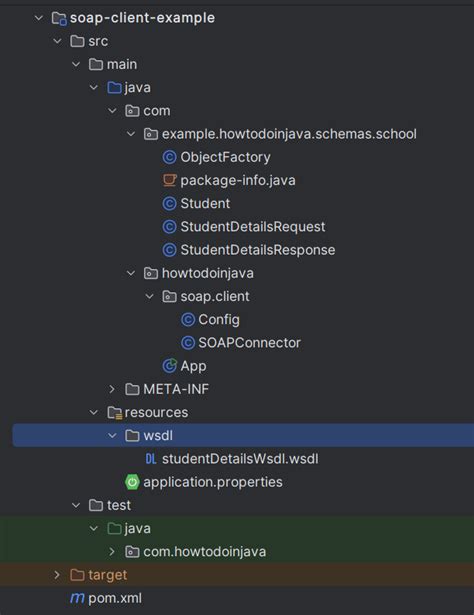The width and height of the screenshot is (474, 615).
Task: Select the SOAPConnector class name
Action: point(249,343)
